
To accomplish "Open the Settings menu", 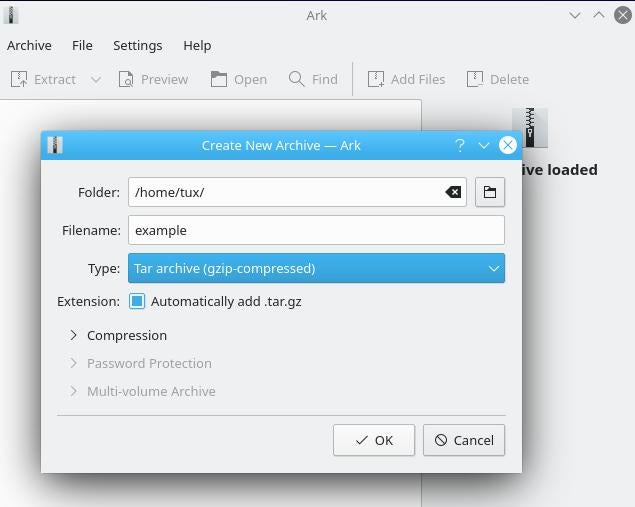I will click(x=137, y=45).
